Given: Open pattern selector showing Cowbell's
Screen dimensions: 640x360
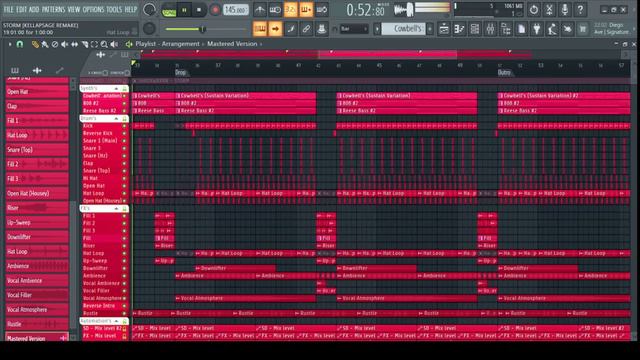Looking at the screenshot, I should click(403, 29).
